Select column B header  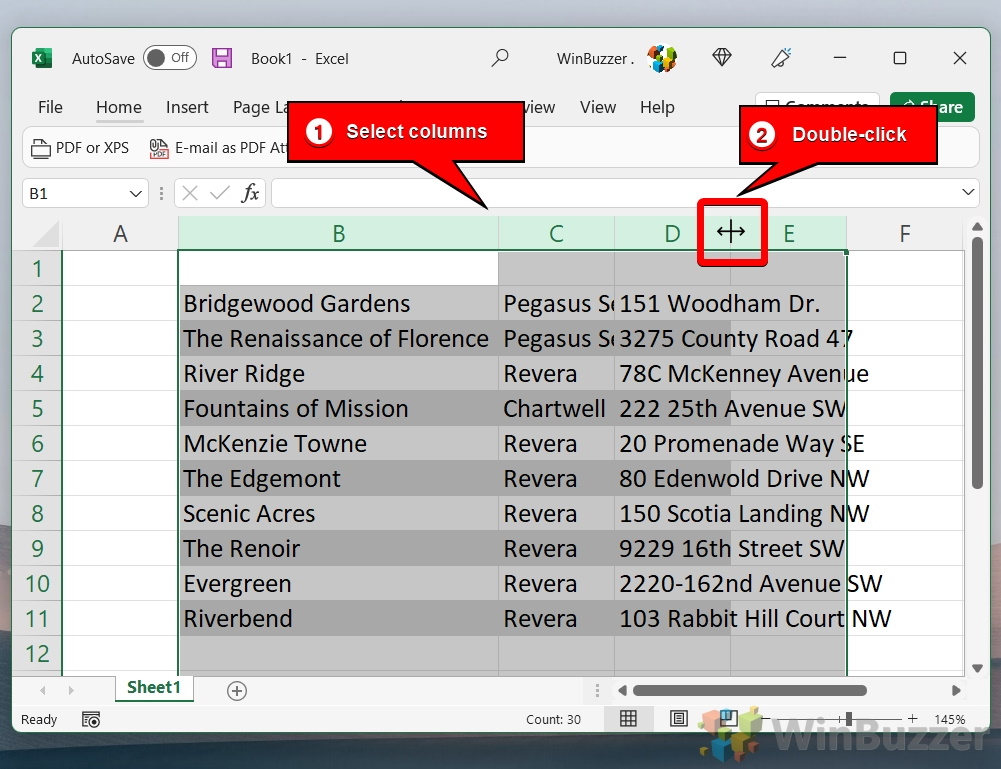coord(338,234)
